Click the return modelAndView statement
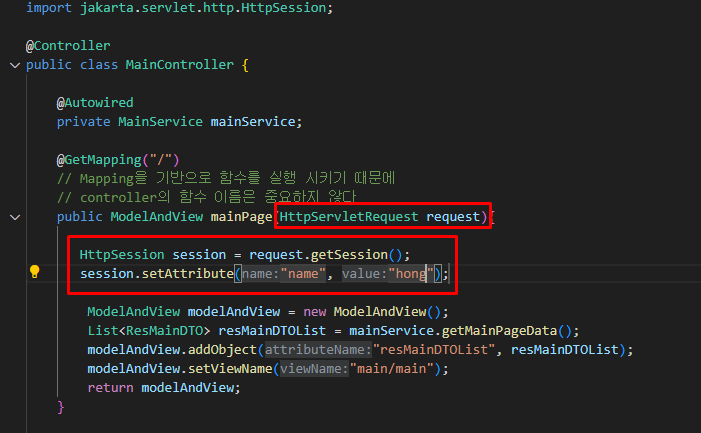Image resolution: width=701 pixels, height=433 pixels. (164, 387)
